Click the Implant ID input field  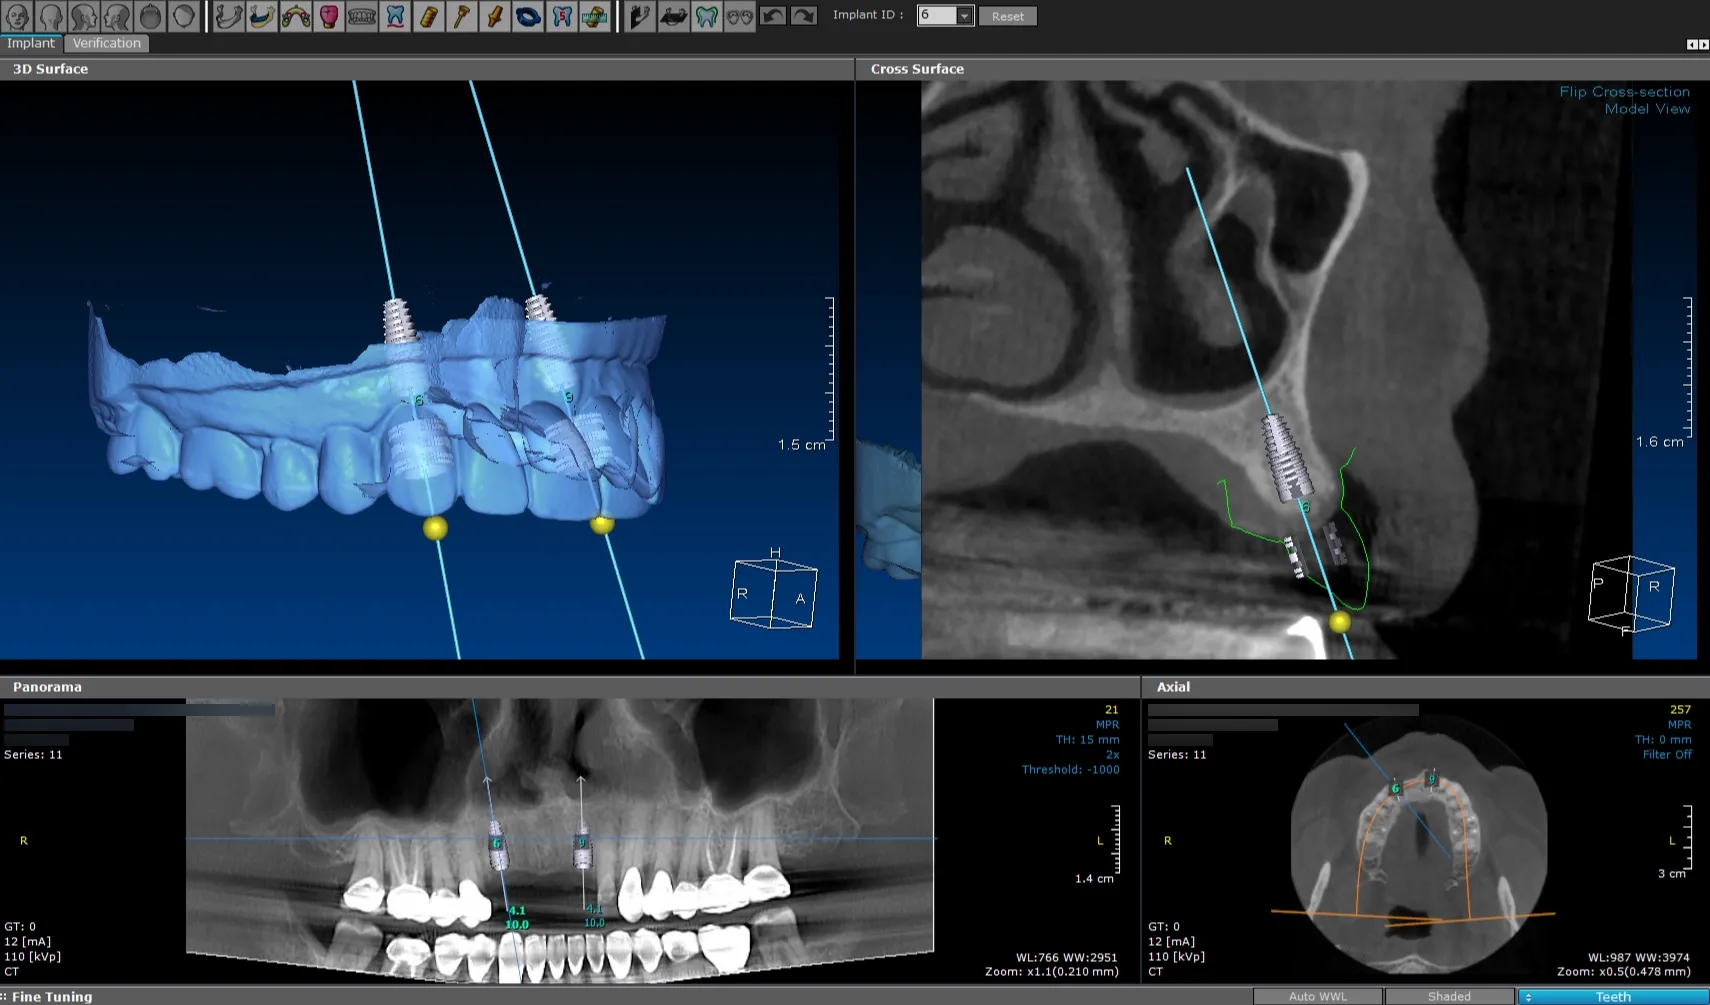(938, 15)
